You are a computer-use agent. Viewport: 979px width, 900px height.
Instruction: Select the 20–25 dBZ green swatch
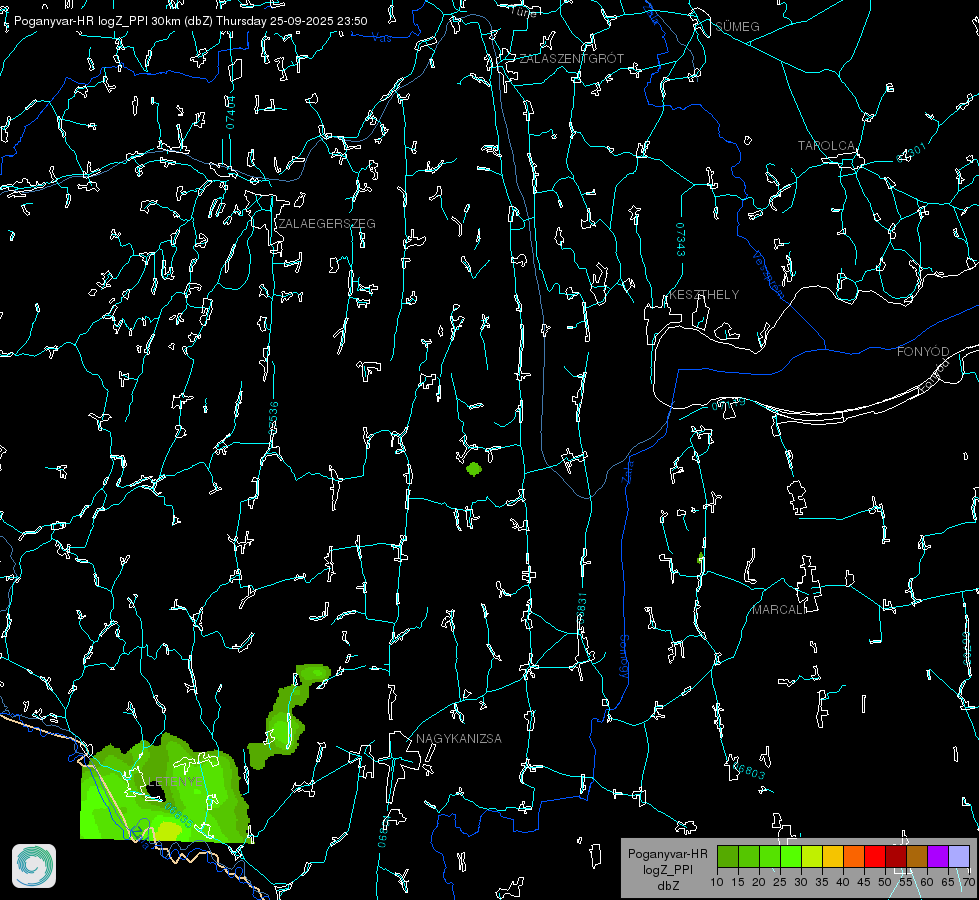point(770,856)
